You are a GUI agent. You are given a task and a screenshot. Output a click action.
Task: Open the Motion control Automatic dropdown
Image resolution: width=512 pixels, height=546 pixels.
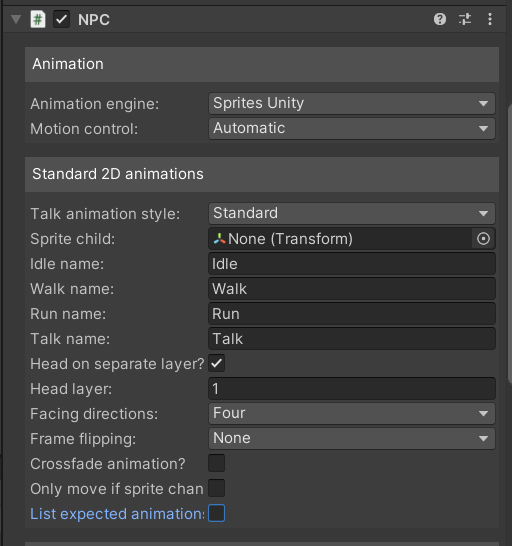[352, 128]
